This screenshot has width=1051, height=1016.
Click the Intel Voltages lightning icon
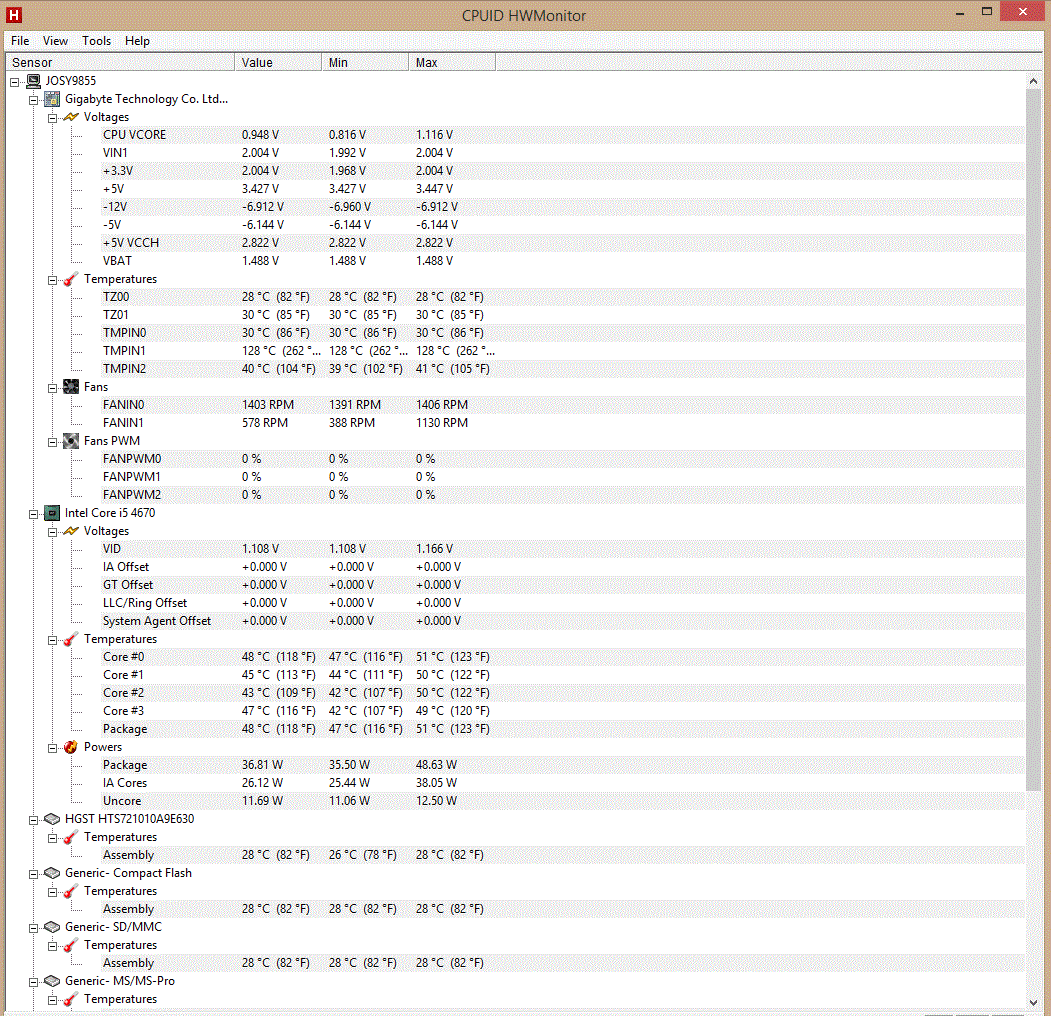71,531
